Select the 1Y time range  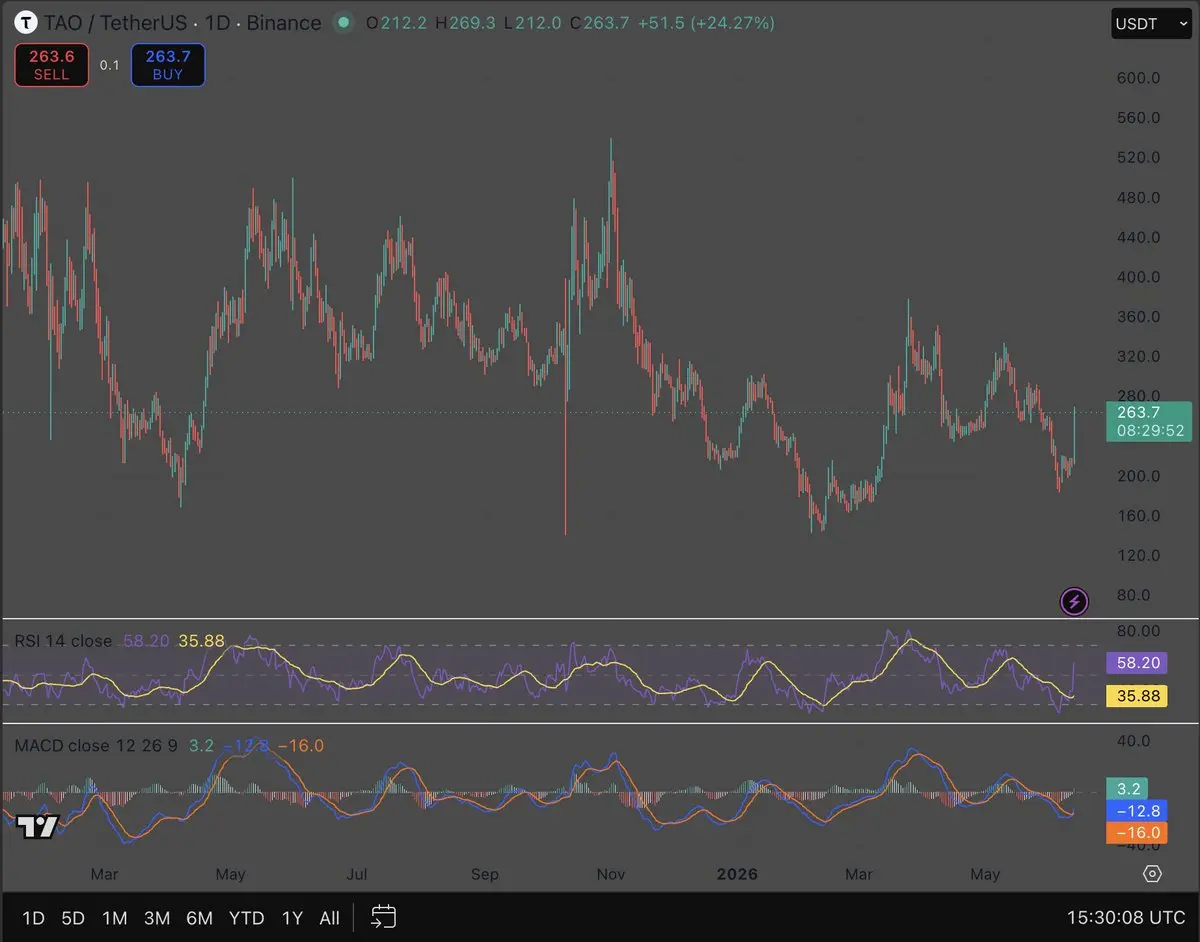click(292, 917)
